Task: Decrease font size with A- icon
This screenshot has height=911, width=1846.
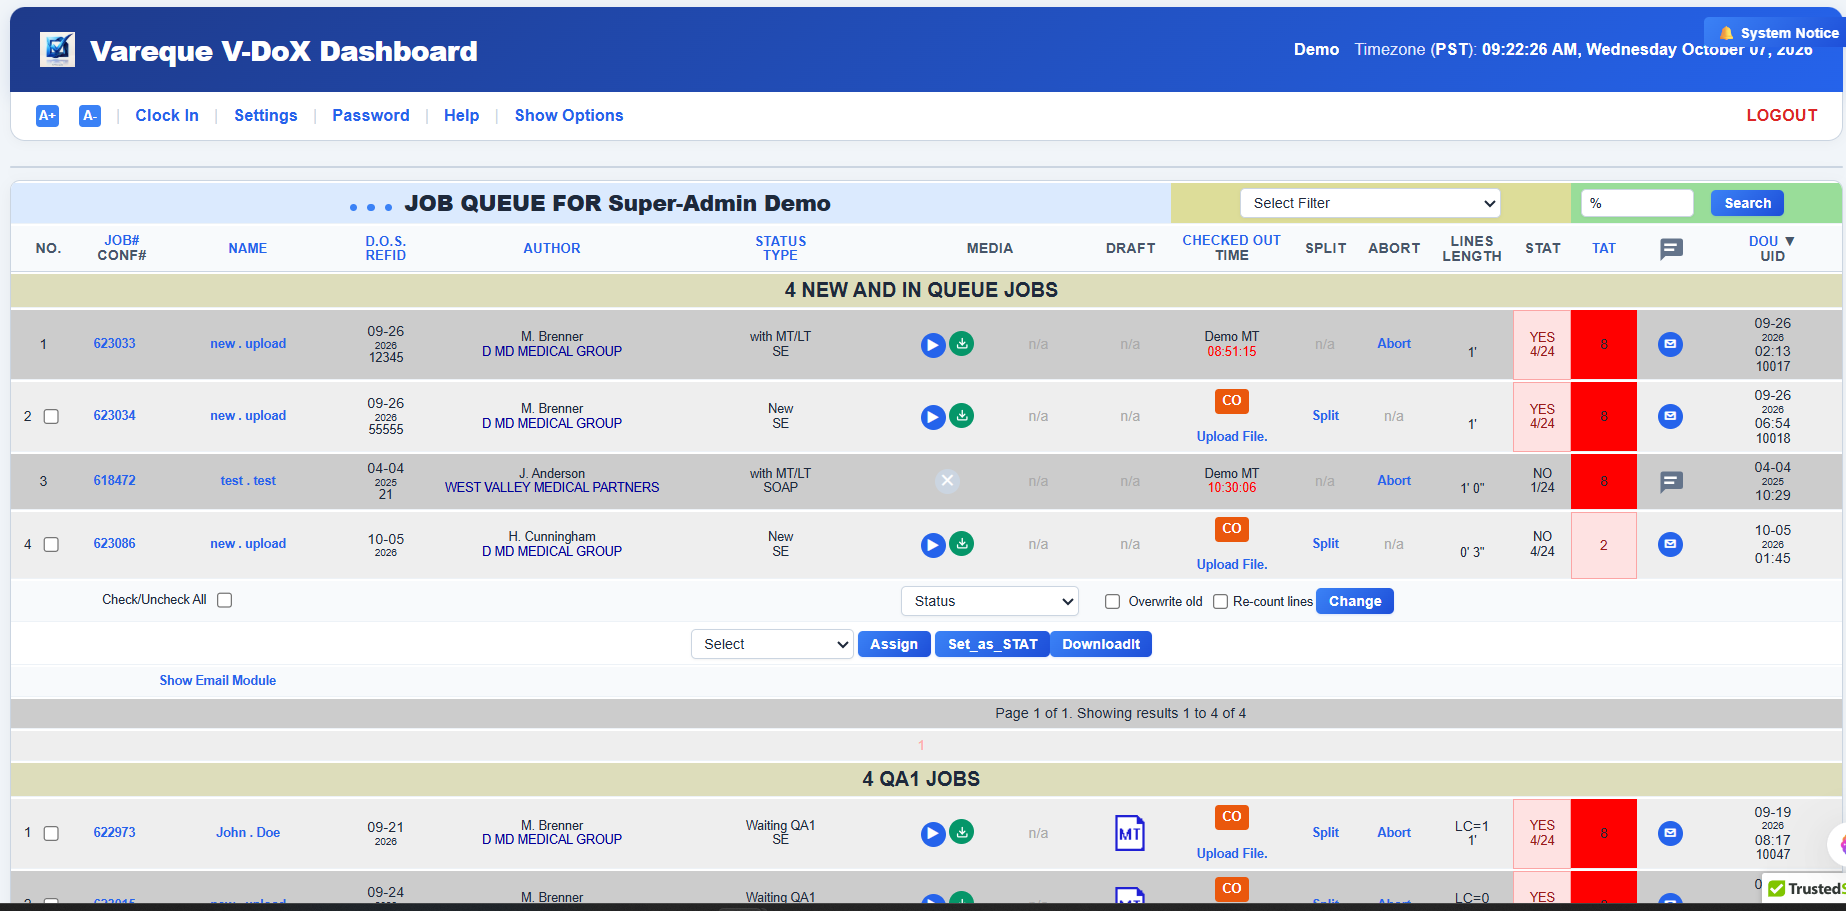Action: pyautogui.click(x=90, y=116)
